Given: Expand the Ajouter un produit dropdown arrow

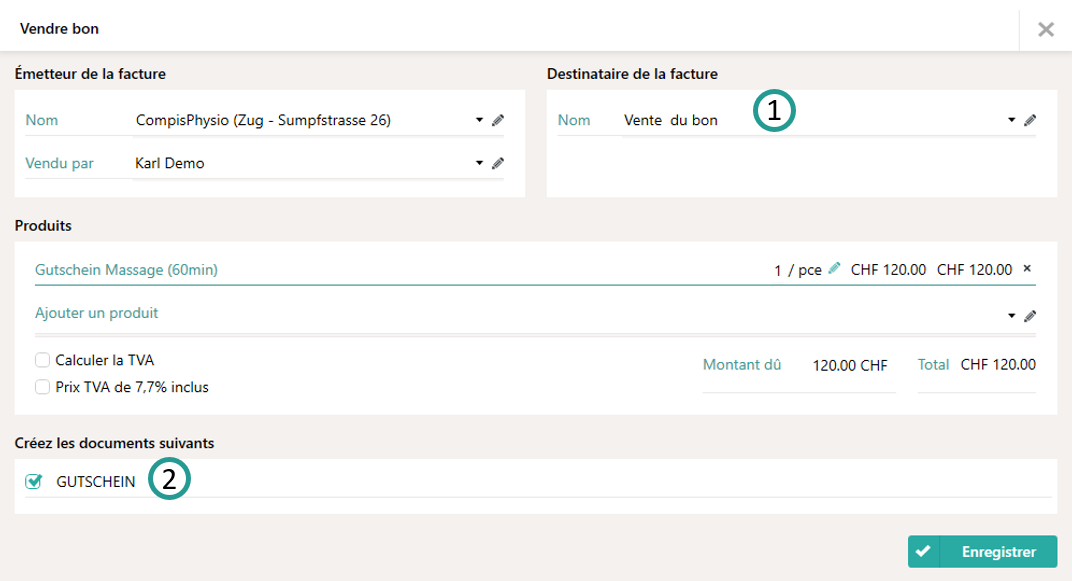Looking at the screenshot, I should pos(1012,316).
